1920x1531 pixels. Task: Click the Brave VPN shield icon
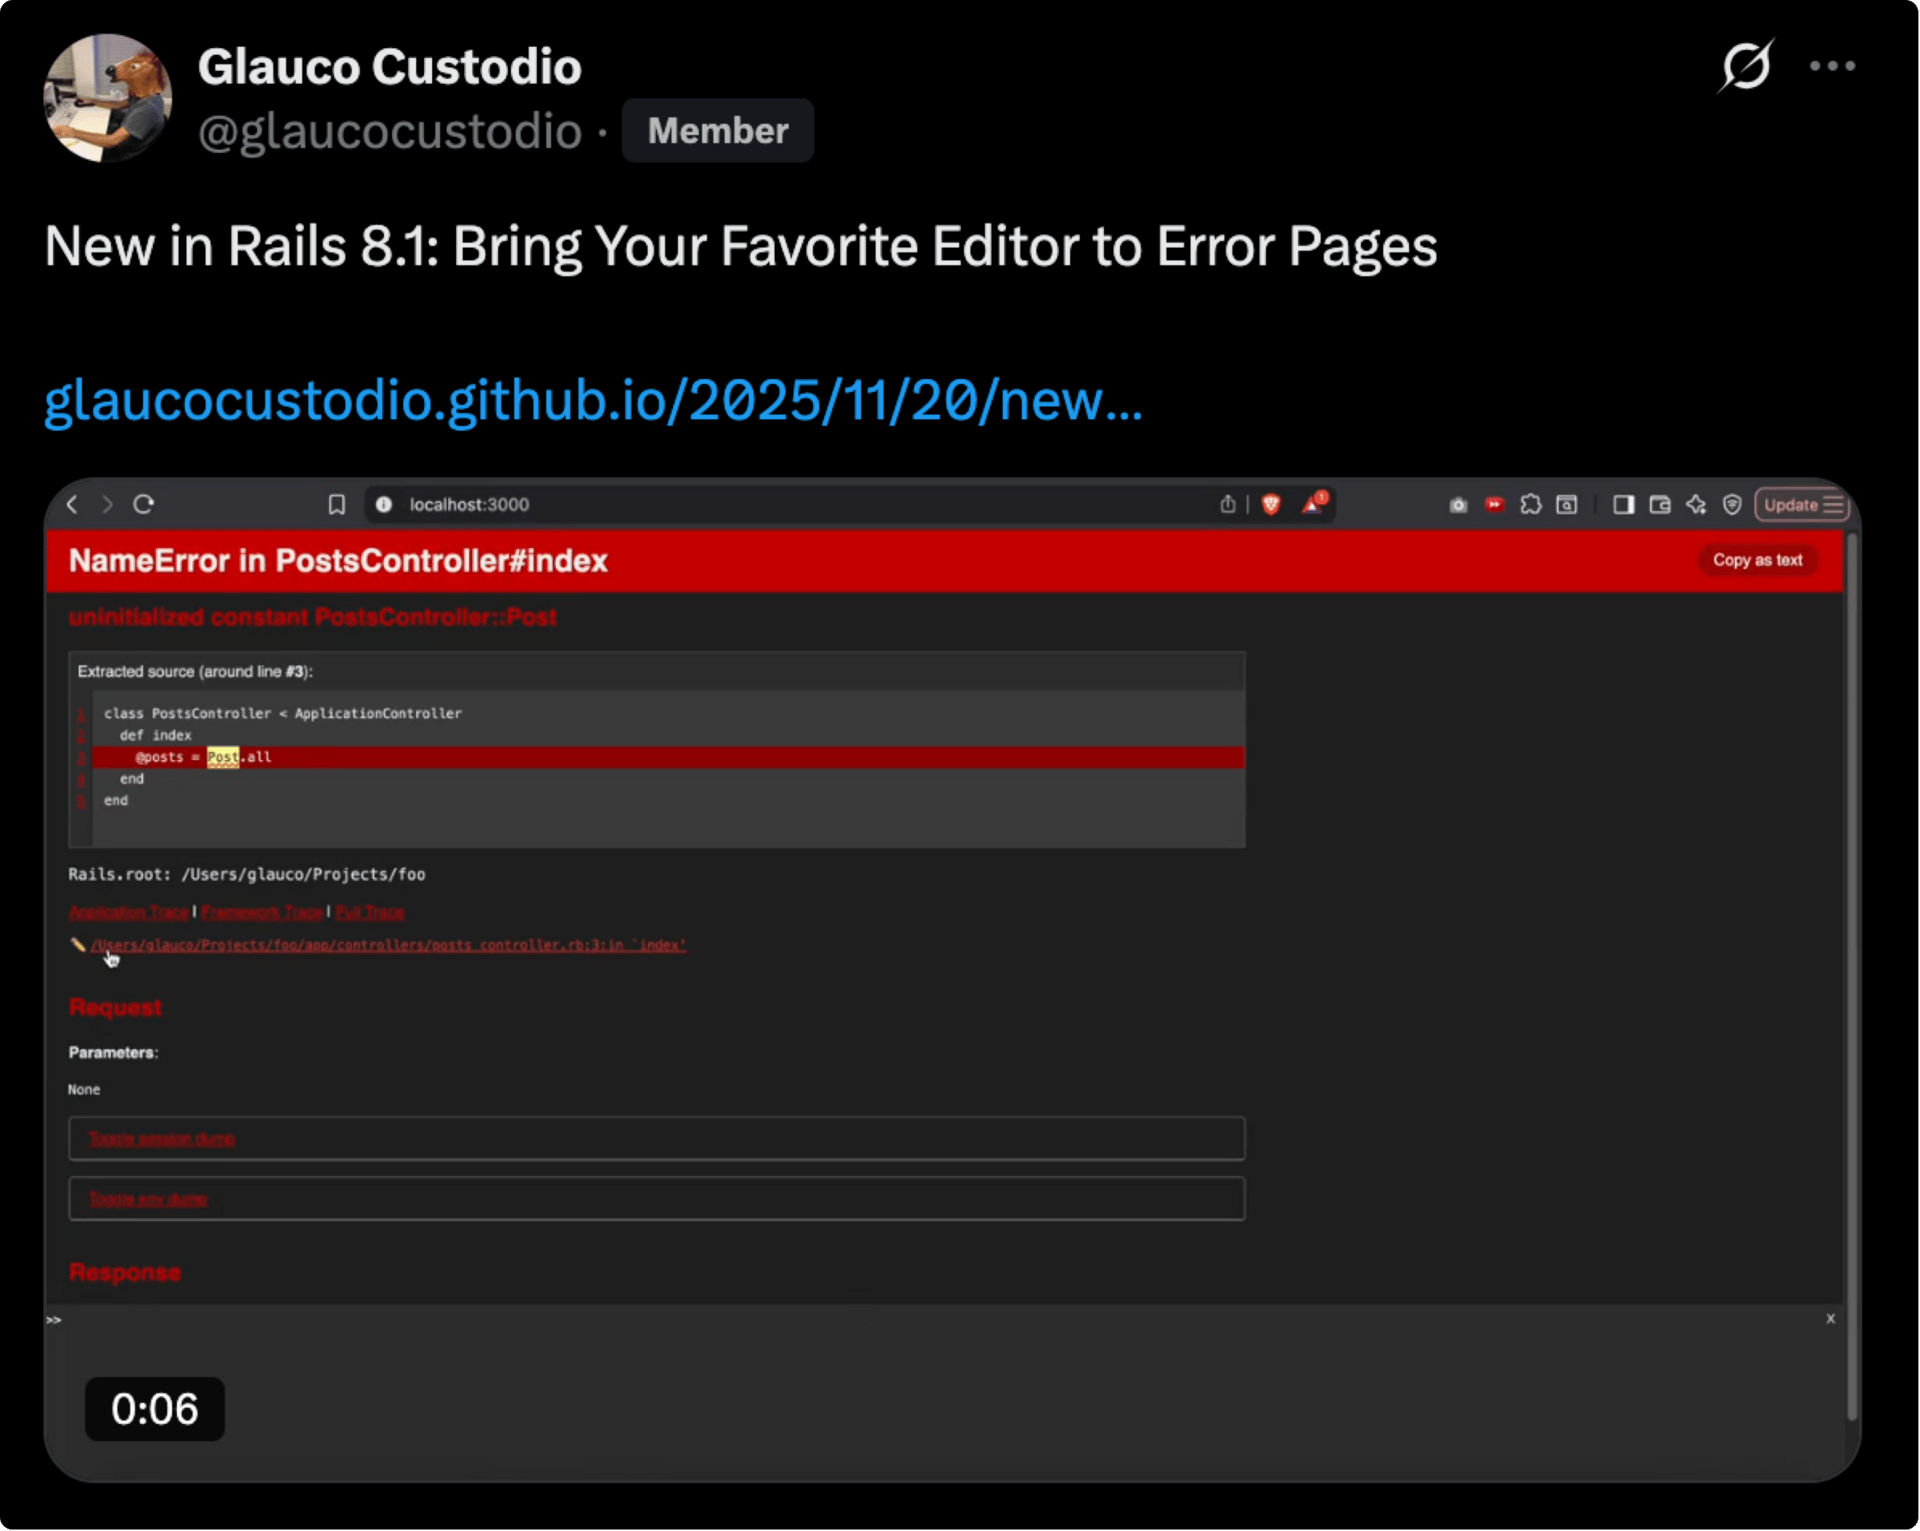(x=1732, y=505)
